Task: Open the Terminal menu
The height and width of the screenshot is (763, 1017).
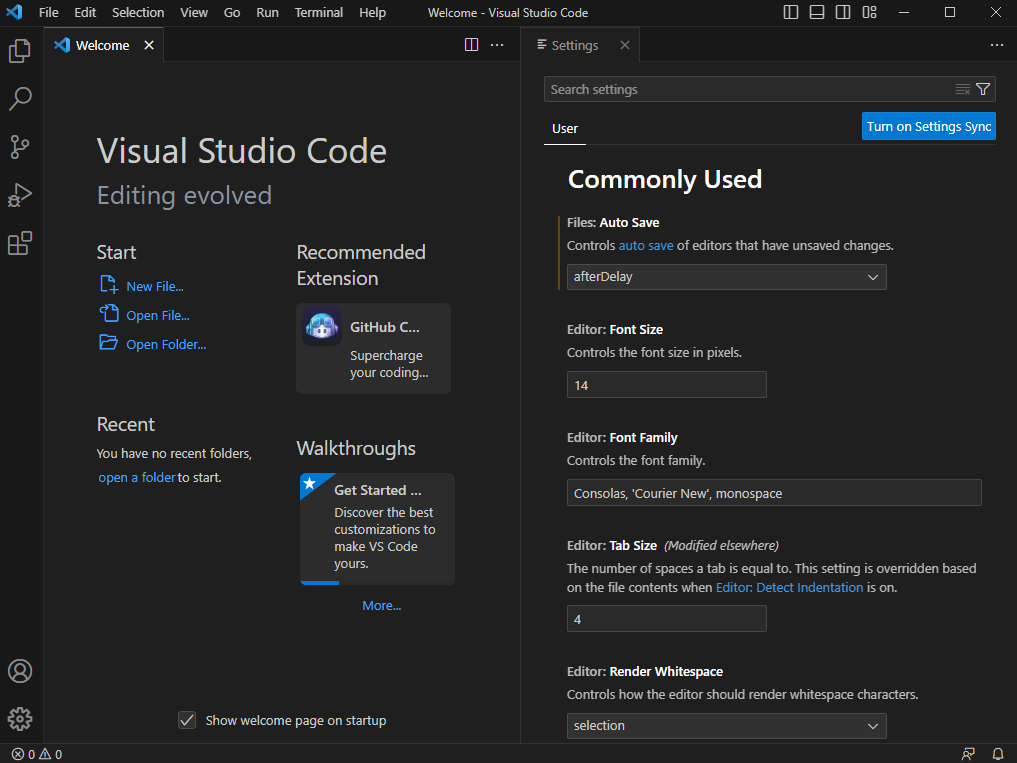Action: tap(318, 12)
